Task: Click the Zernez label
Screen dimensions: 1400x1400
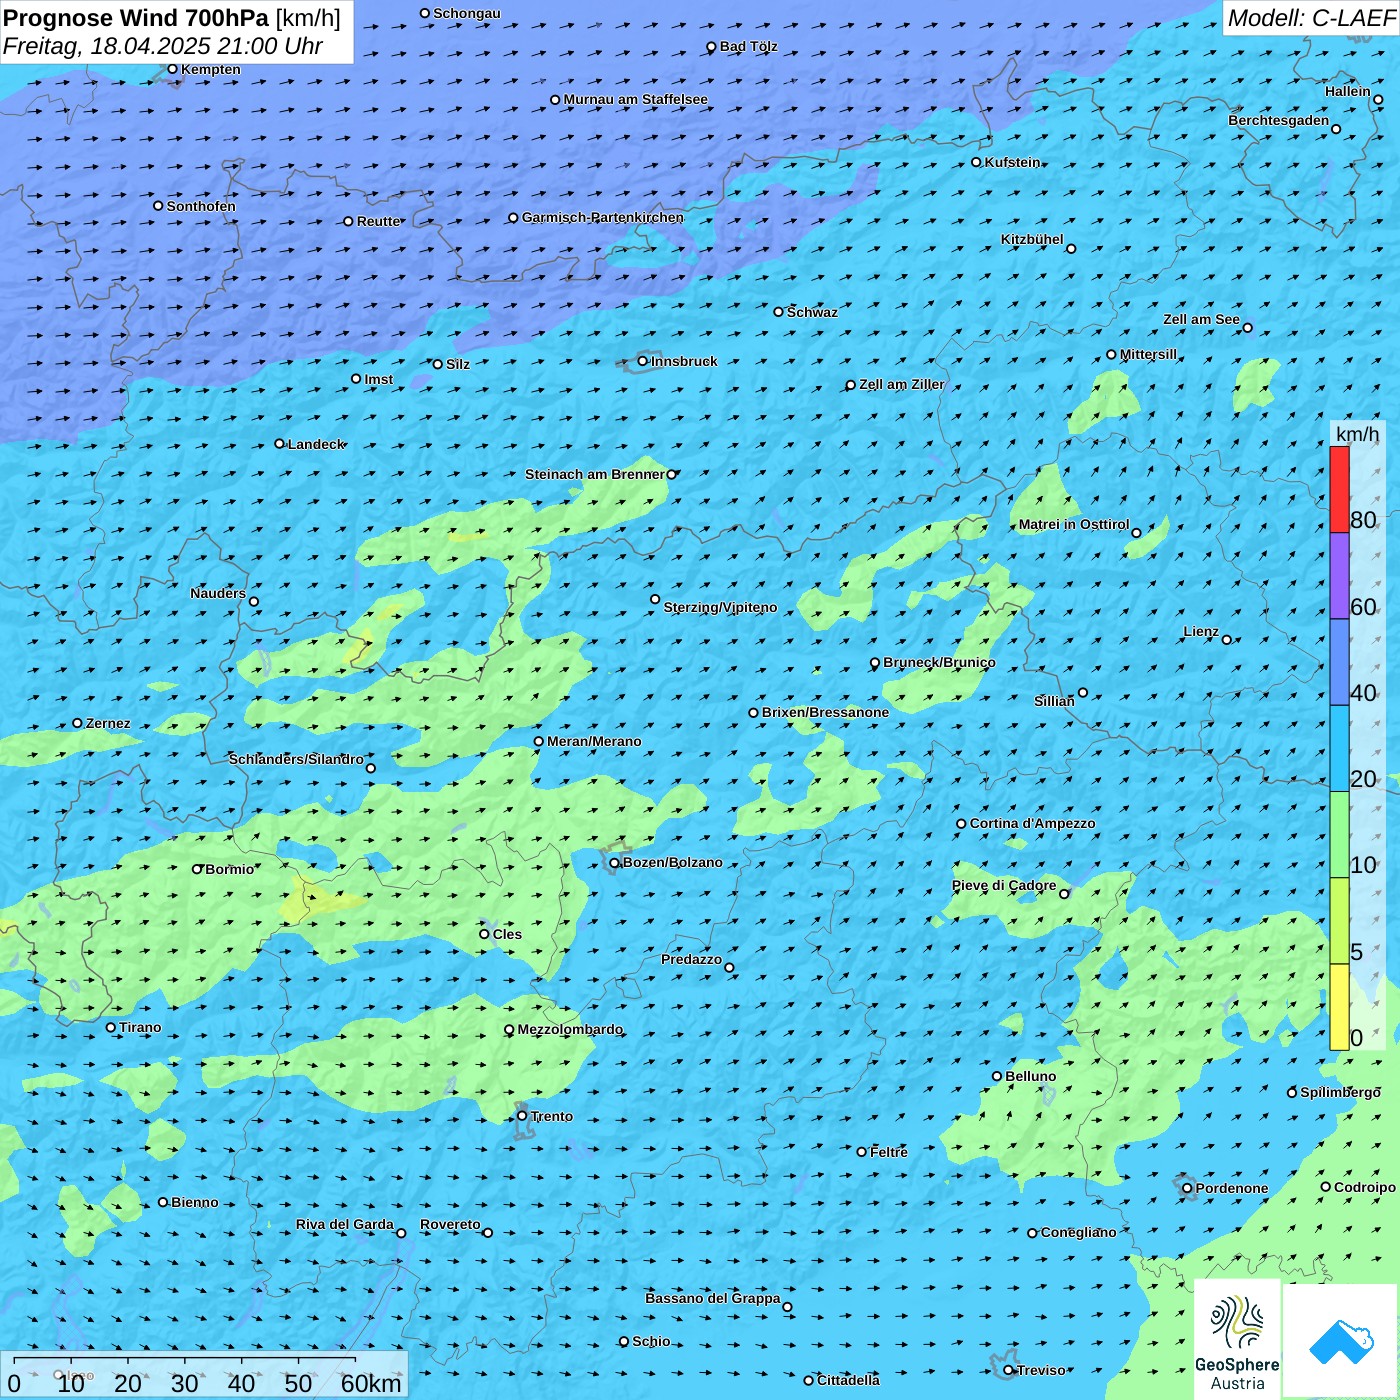Action: click(108, 723)
